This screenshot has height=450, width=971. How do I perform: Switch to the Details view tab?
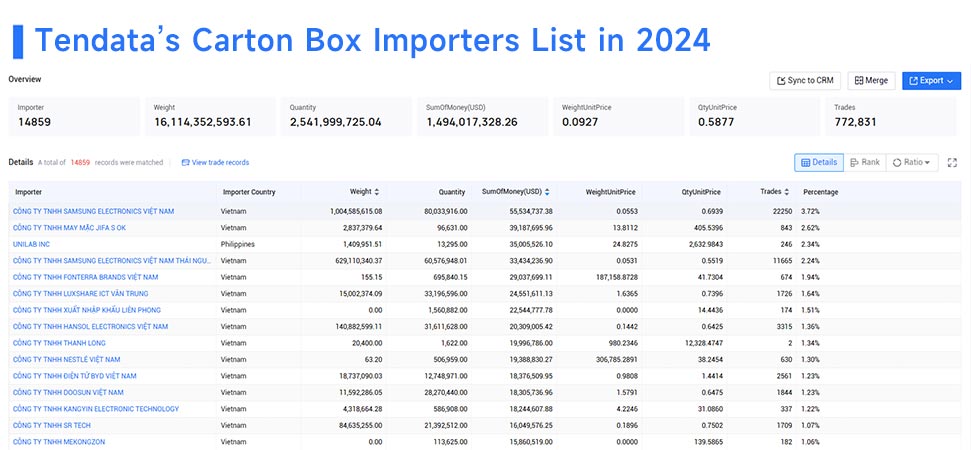click(819, 162)
